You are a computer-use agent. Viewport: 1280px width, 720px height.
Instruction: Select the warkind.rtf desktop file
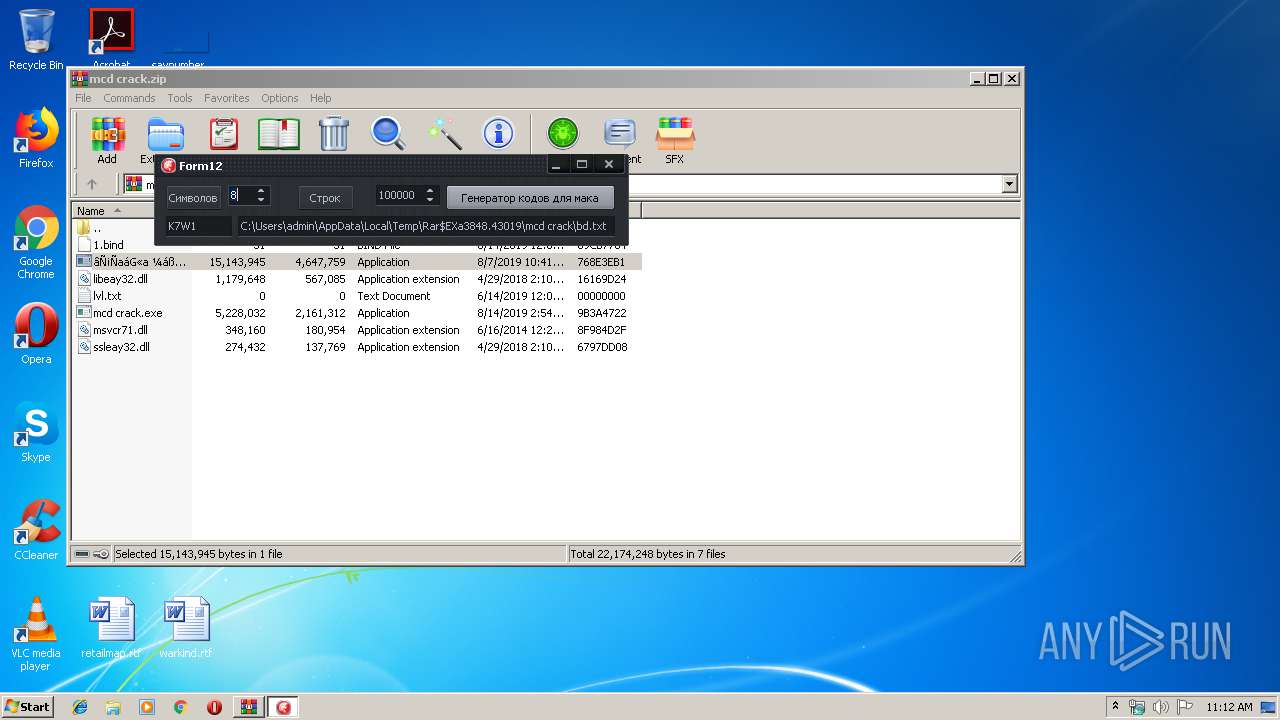(186, 628)
